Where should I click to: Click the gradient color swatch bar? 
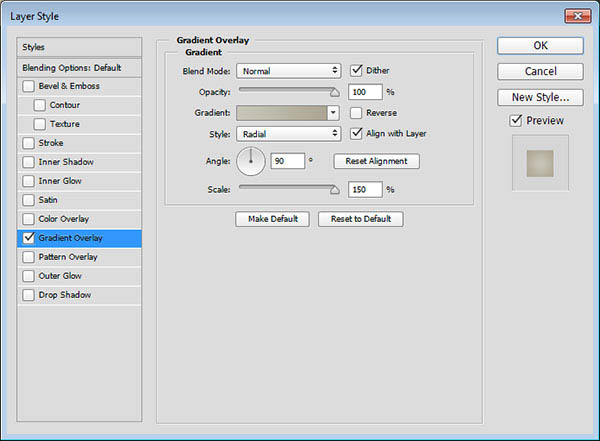[x=282, y=113]
